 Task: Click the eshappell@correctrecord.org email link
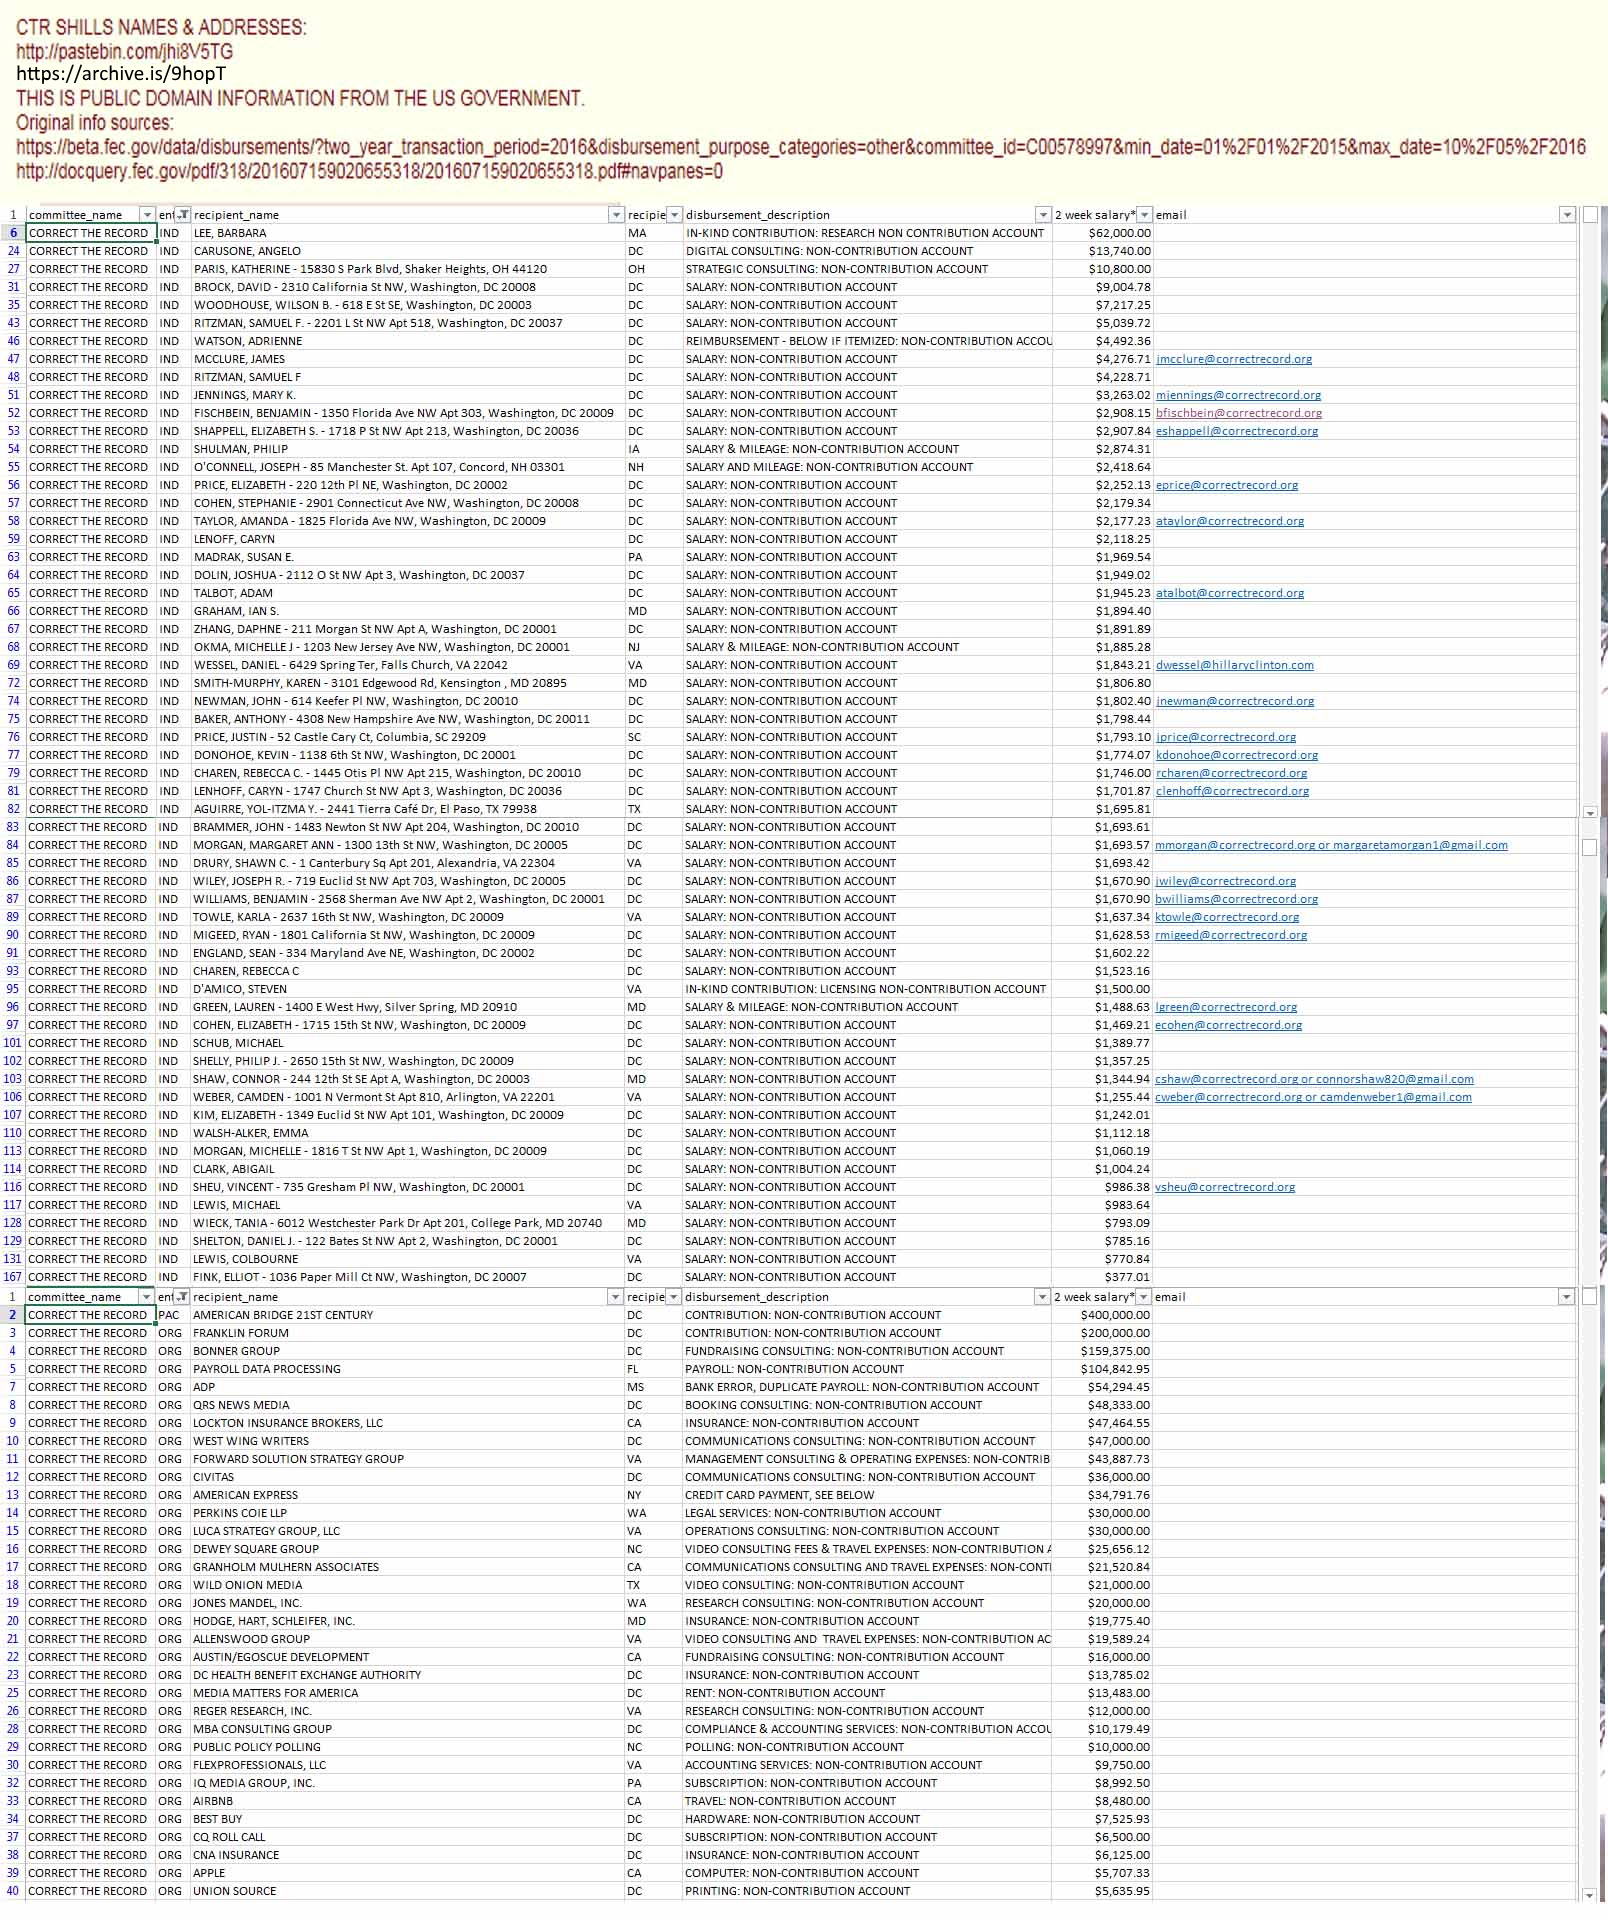(x=1237, y=431)
